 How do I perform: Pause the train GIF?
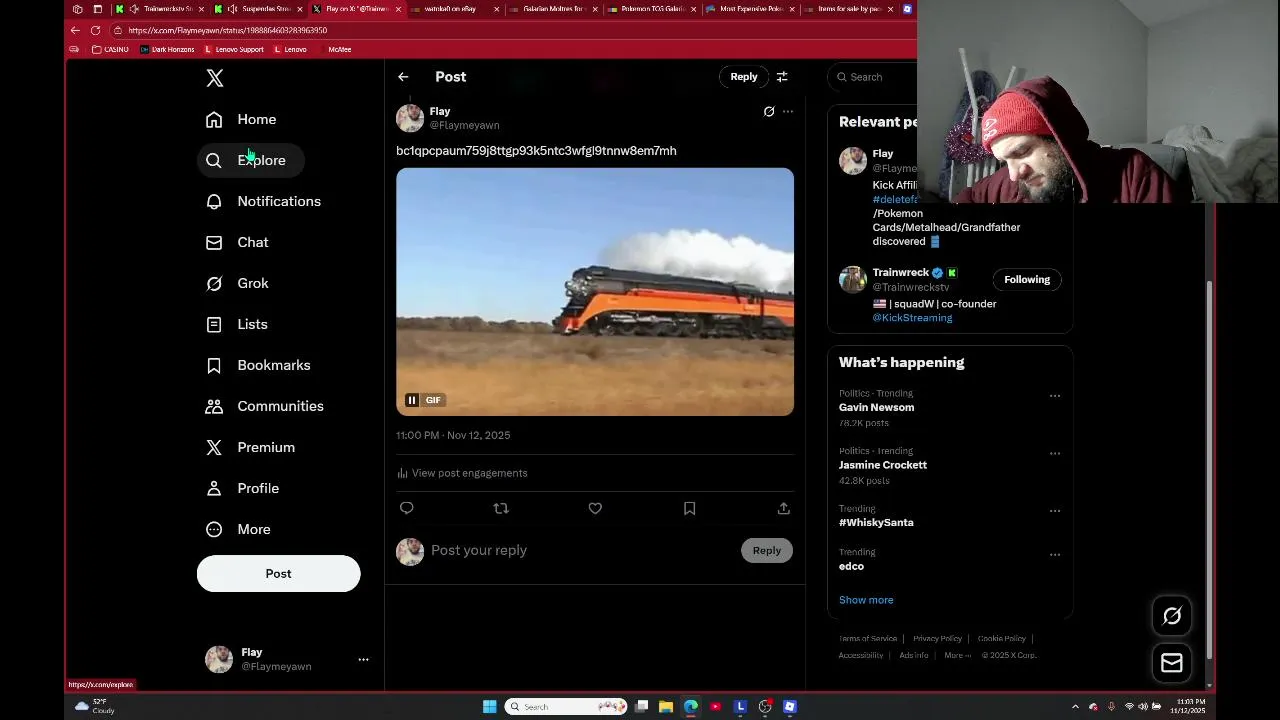pos(412,400)
